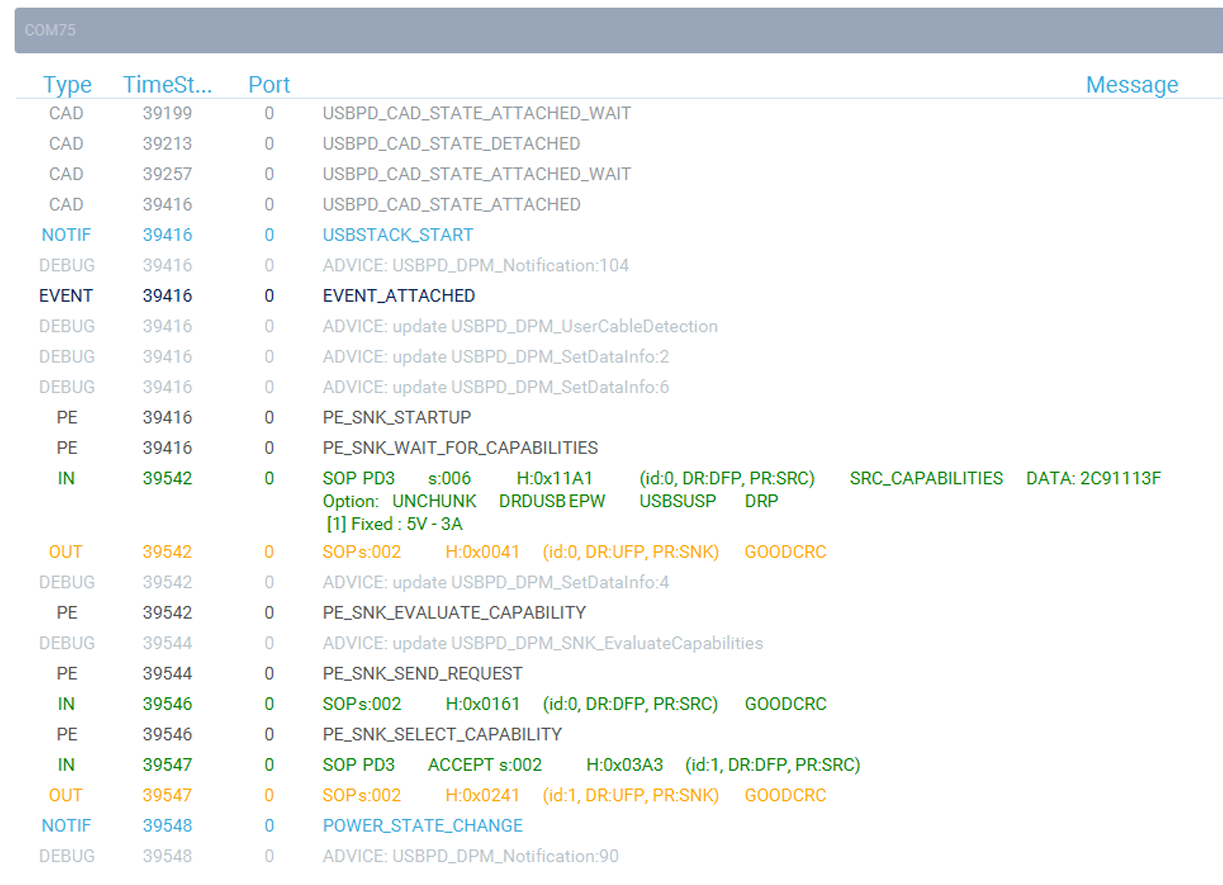Click the H:0x11A1 header value
The width and height of the screenshot is (1223, 885).
pos(555,478)
